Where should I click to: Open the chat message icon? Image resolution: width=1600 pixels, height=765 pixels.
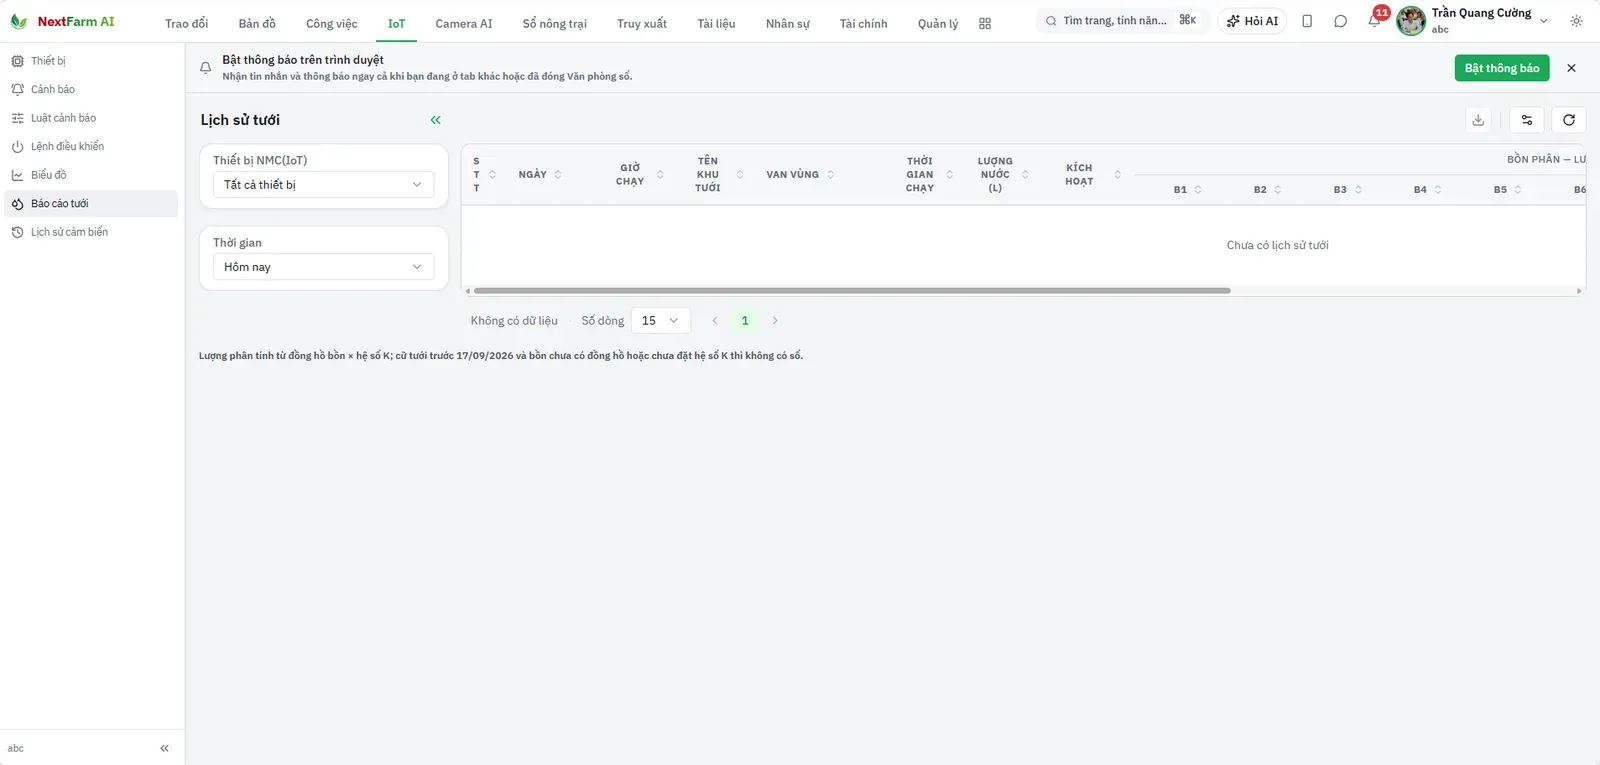pos(1341,21)
